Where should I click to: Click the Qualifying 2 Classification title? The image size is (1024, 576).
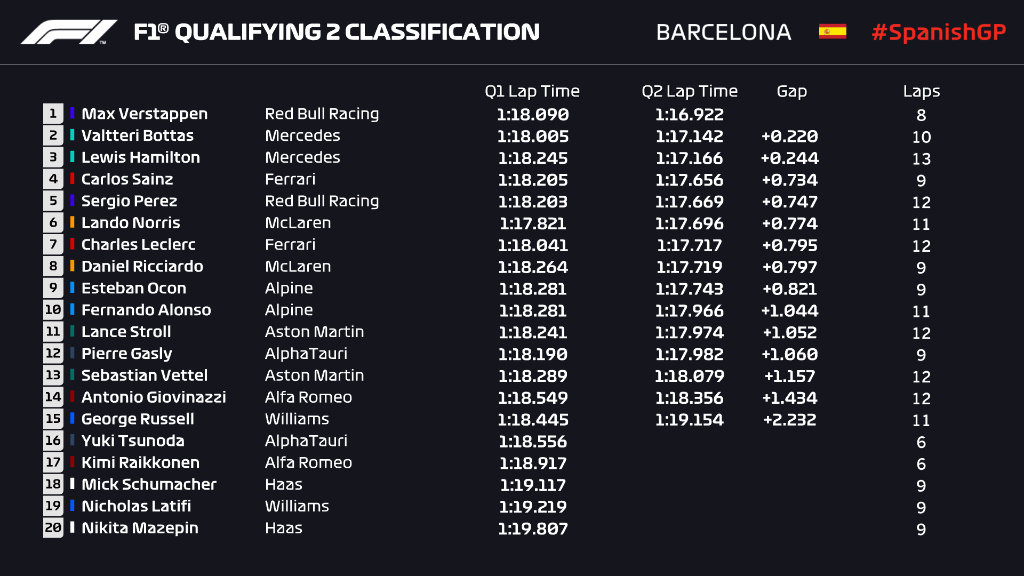coord(337,32)
